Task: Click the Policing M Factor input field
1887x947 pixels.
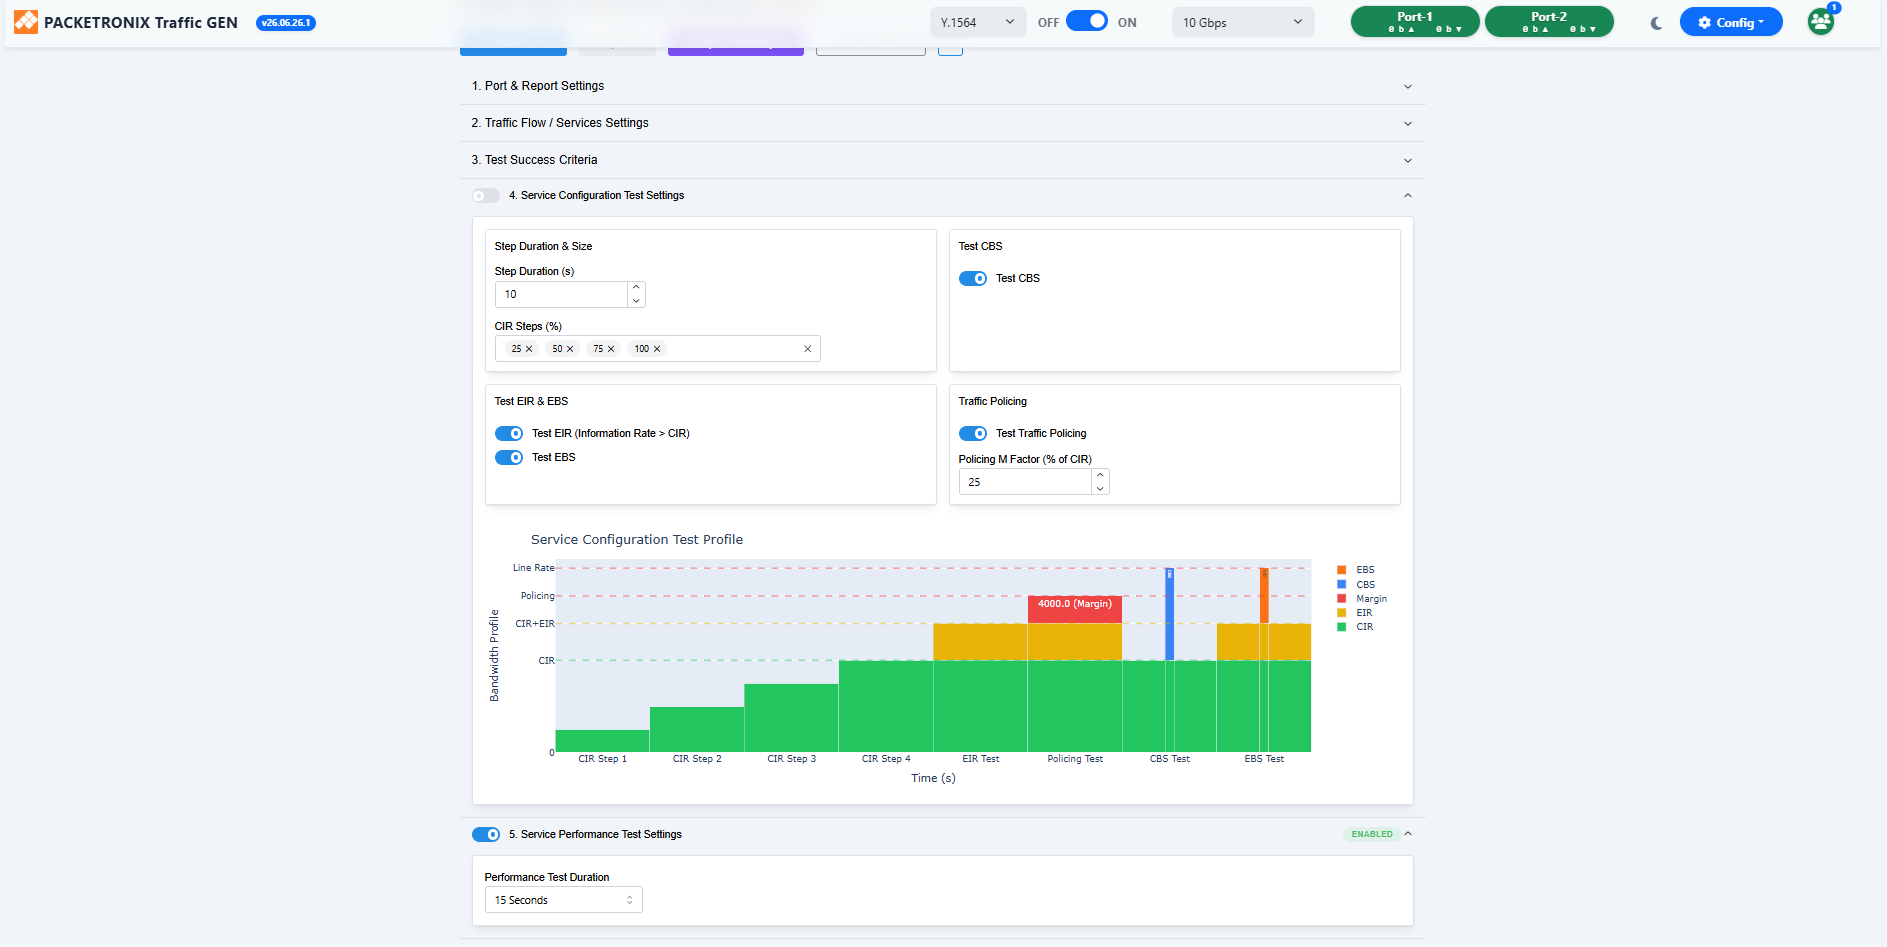Action: [x=1025, y=482]
